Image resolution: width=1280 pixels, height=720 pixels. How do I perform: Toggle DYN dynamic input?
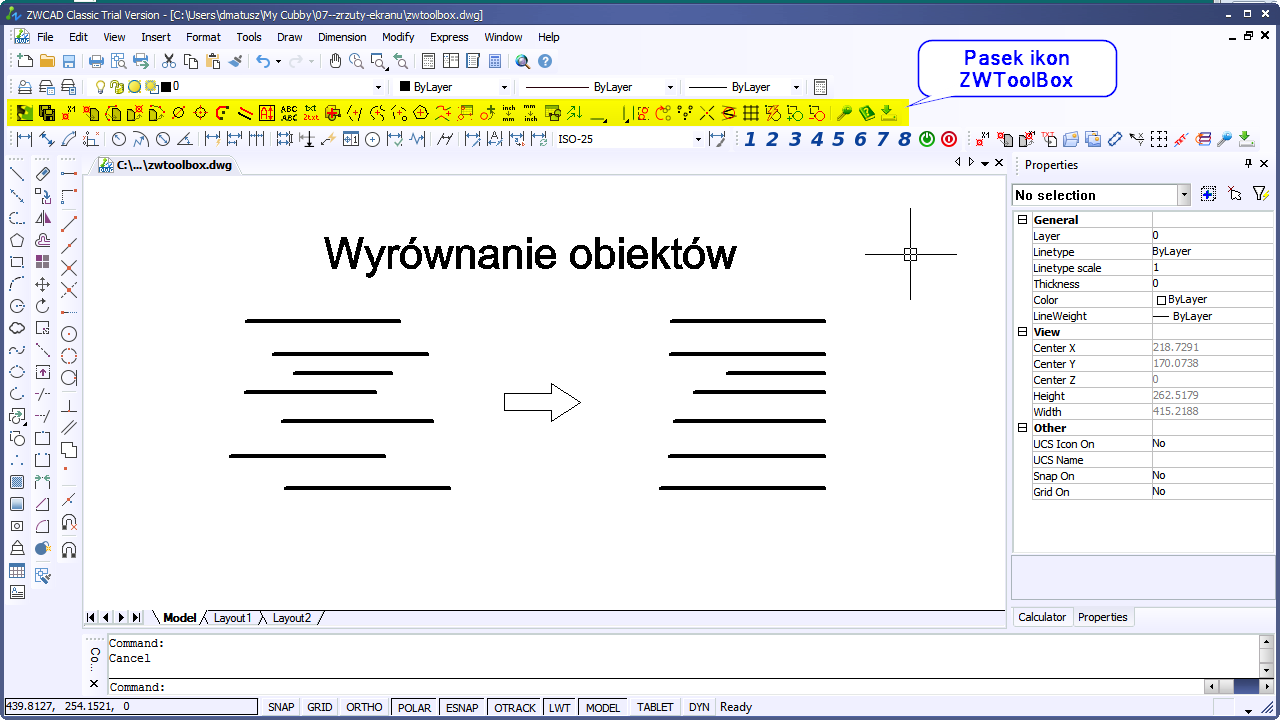699,707
